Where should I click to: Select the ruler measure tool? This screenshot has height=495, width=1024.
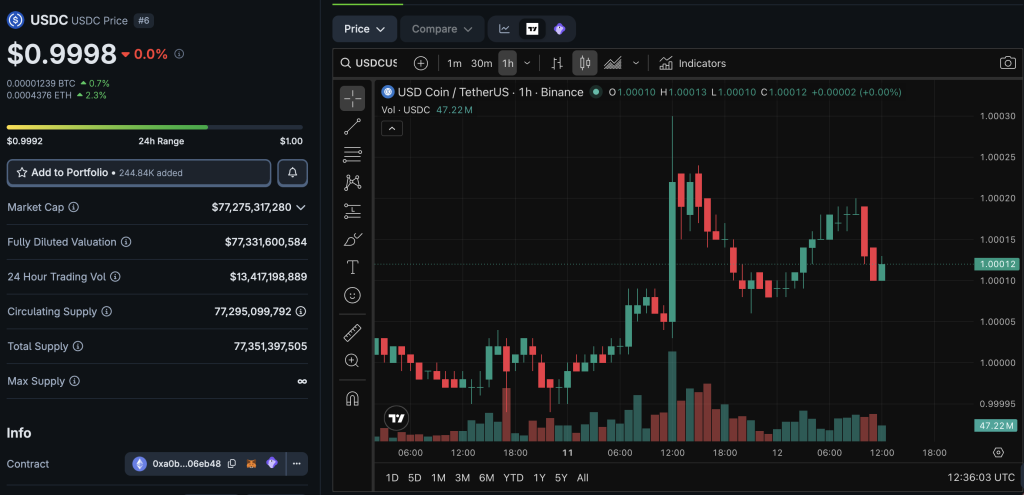(352, 333)
